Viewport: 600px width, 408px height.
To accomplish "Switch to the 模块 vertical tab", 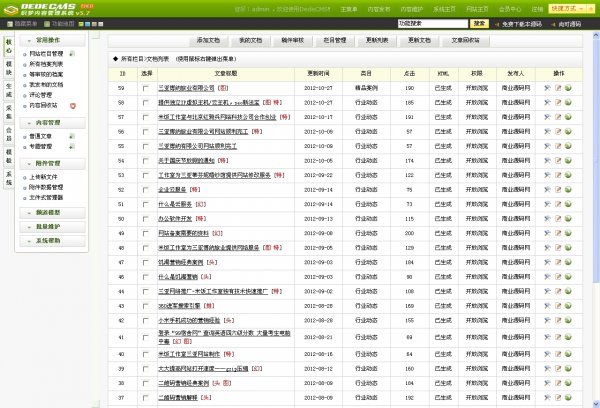I will pos(9,69).
